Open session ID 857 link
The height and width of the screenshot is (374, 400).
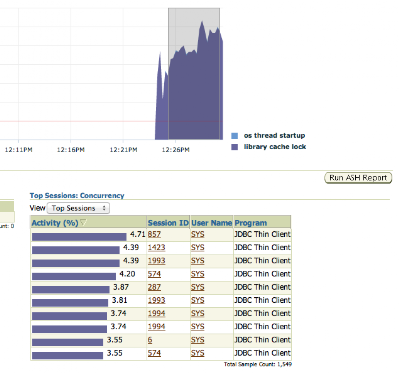(154, 234)
